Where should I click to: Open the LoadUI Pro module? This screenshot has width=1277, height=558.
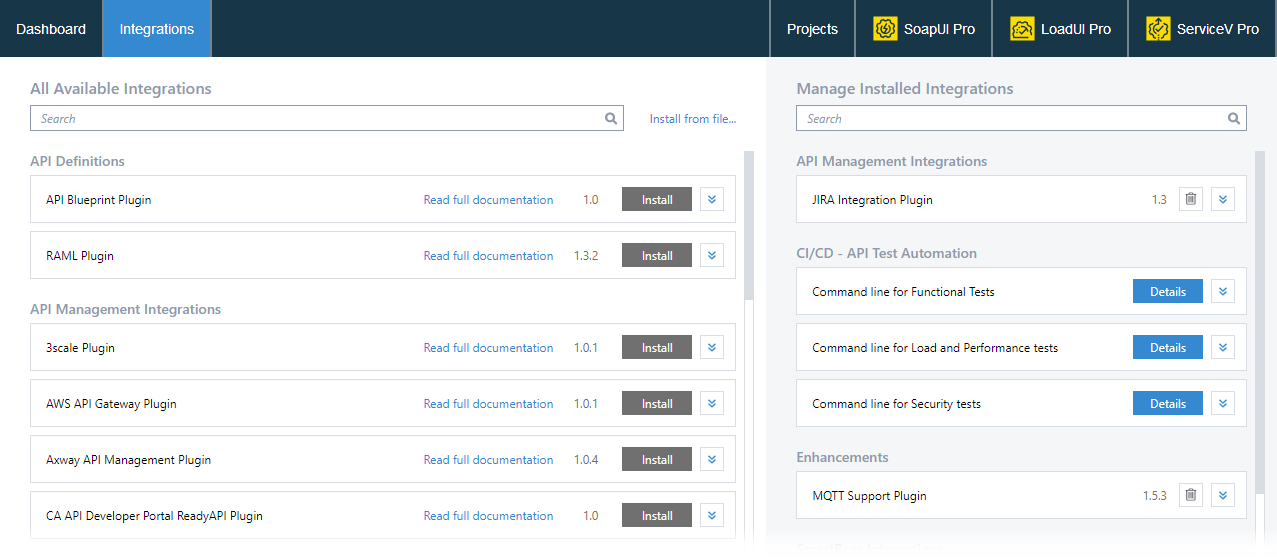[x=1060, y=29]
